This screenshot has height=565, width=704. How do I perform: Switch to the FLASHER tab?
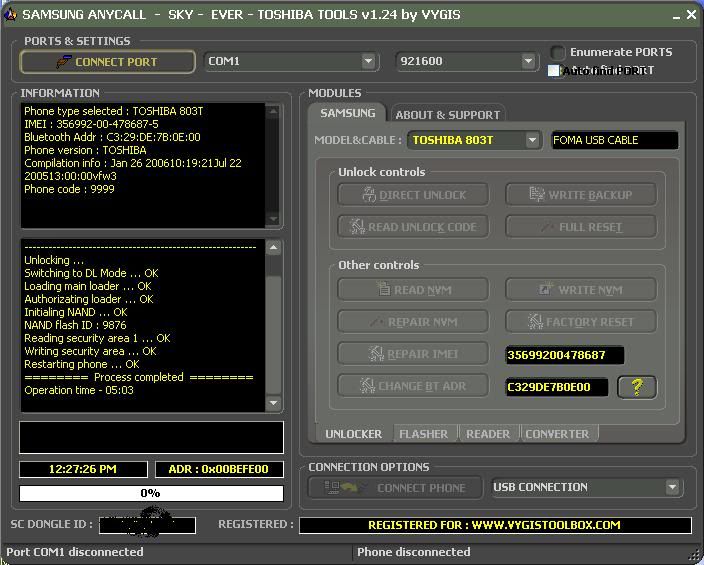423,434
